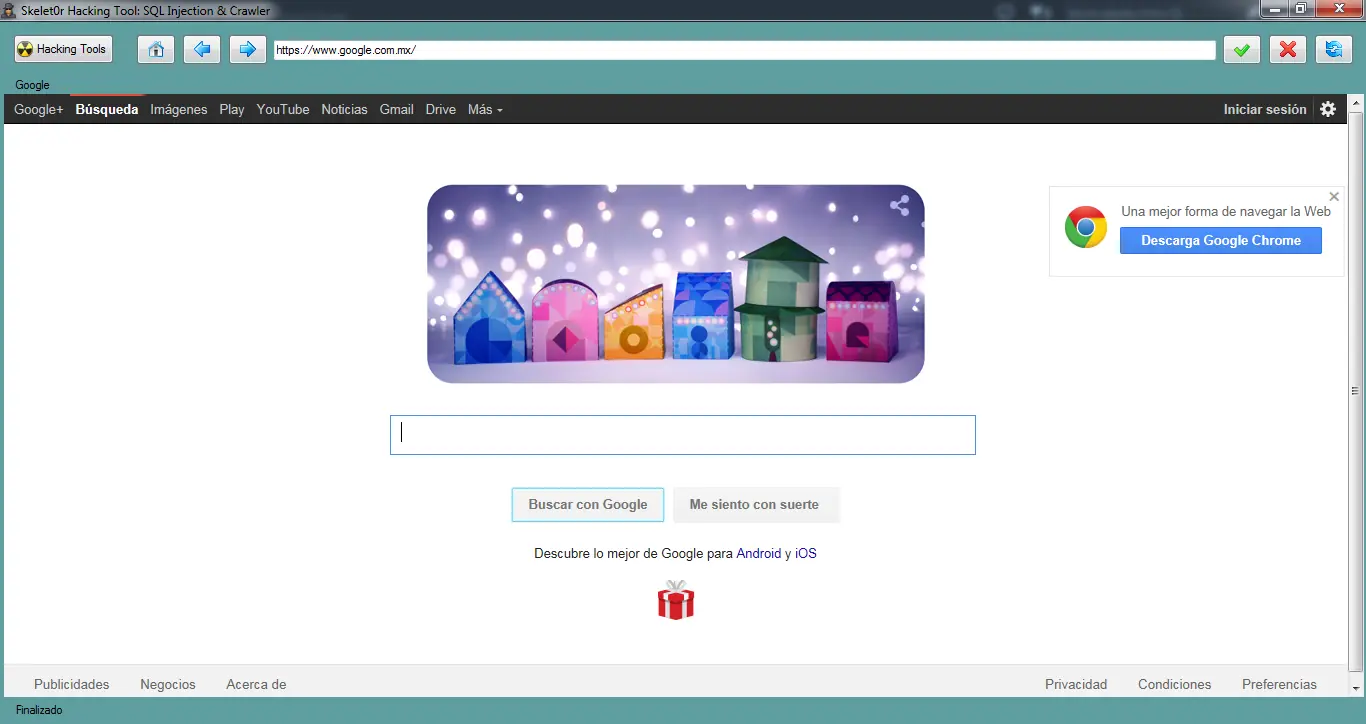
Task: Click the URL address field
Action: pyautogui.click(x=745, y=50)
